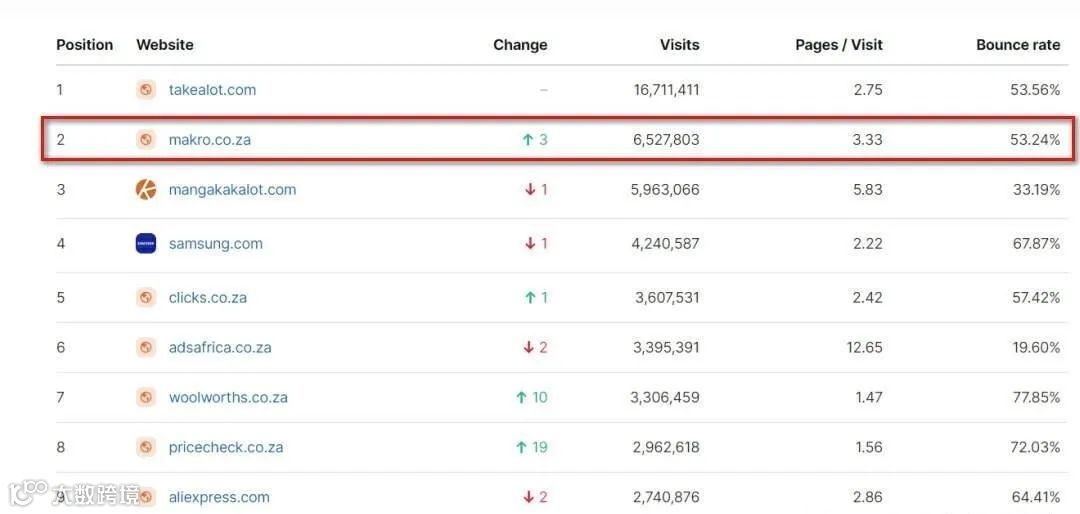The width and height of the screenshot is (1080, 514).
Task: Click the clicks.co.za favicon icon
Action: (x=146, y=298)
